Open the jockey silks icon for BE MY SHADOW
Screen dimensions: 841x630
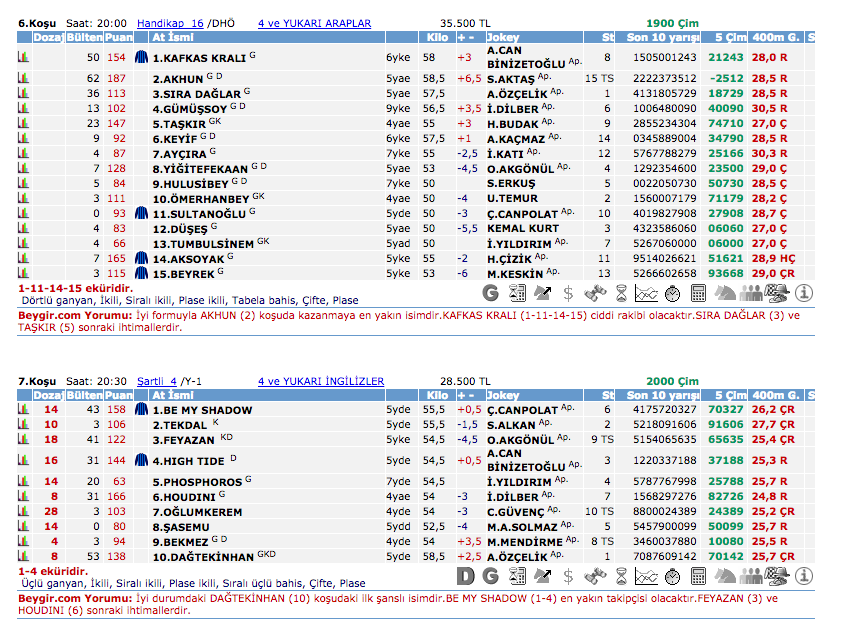141,410
